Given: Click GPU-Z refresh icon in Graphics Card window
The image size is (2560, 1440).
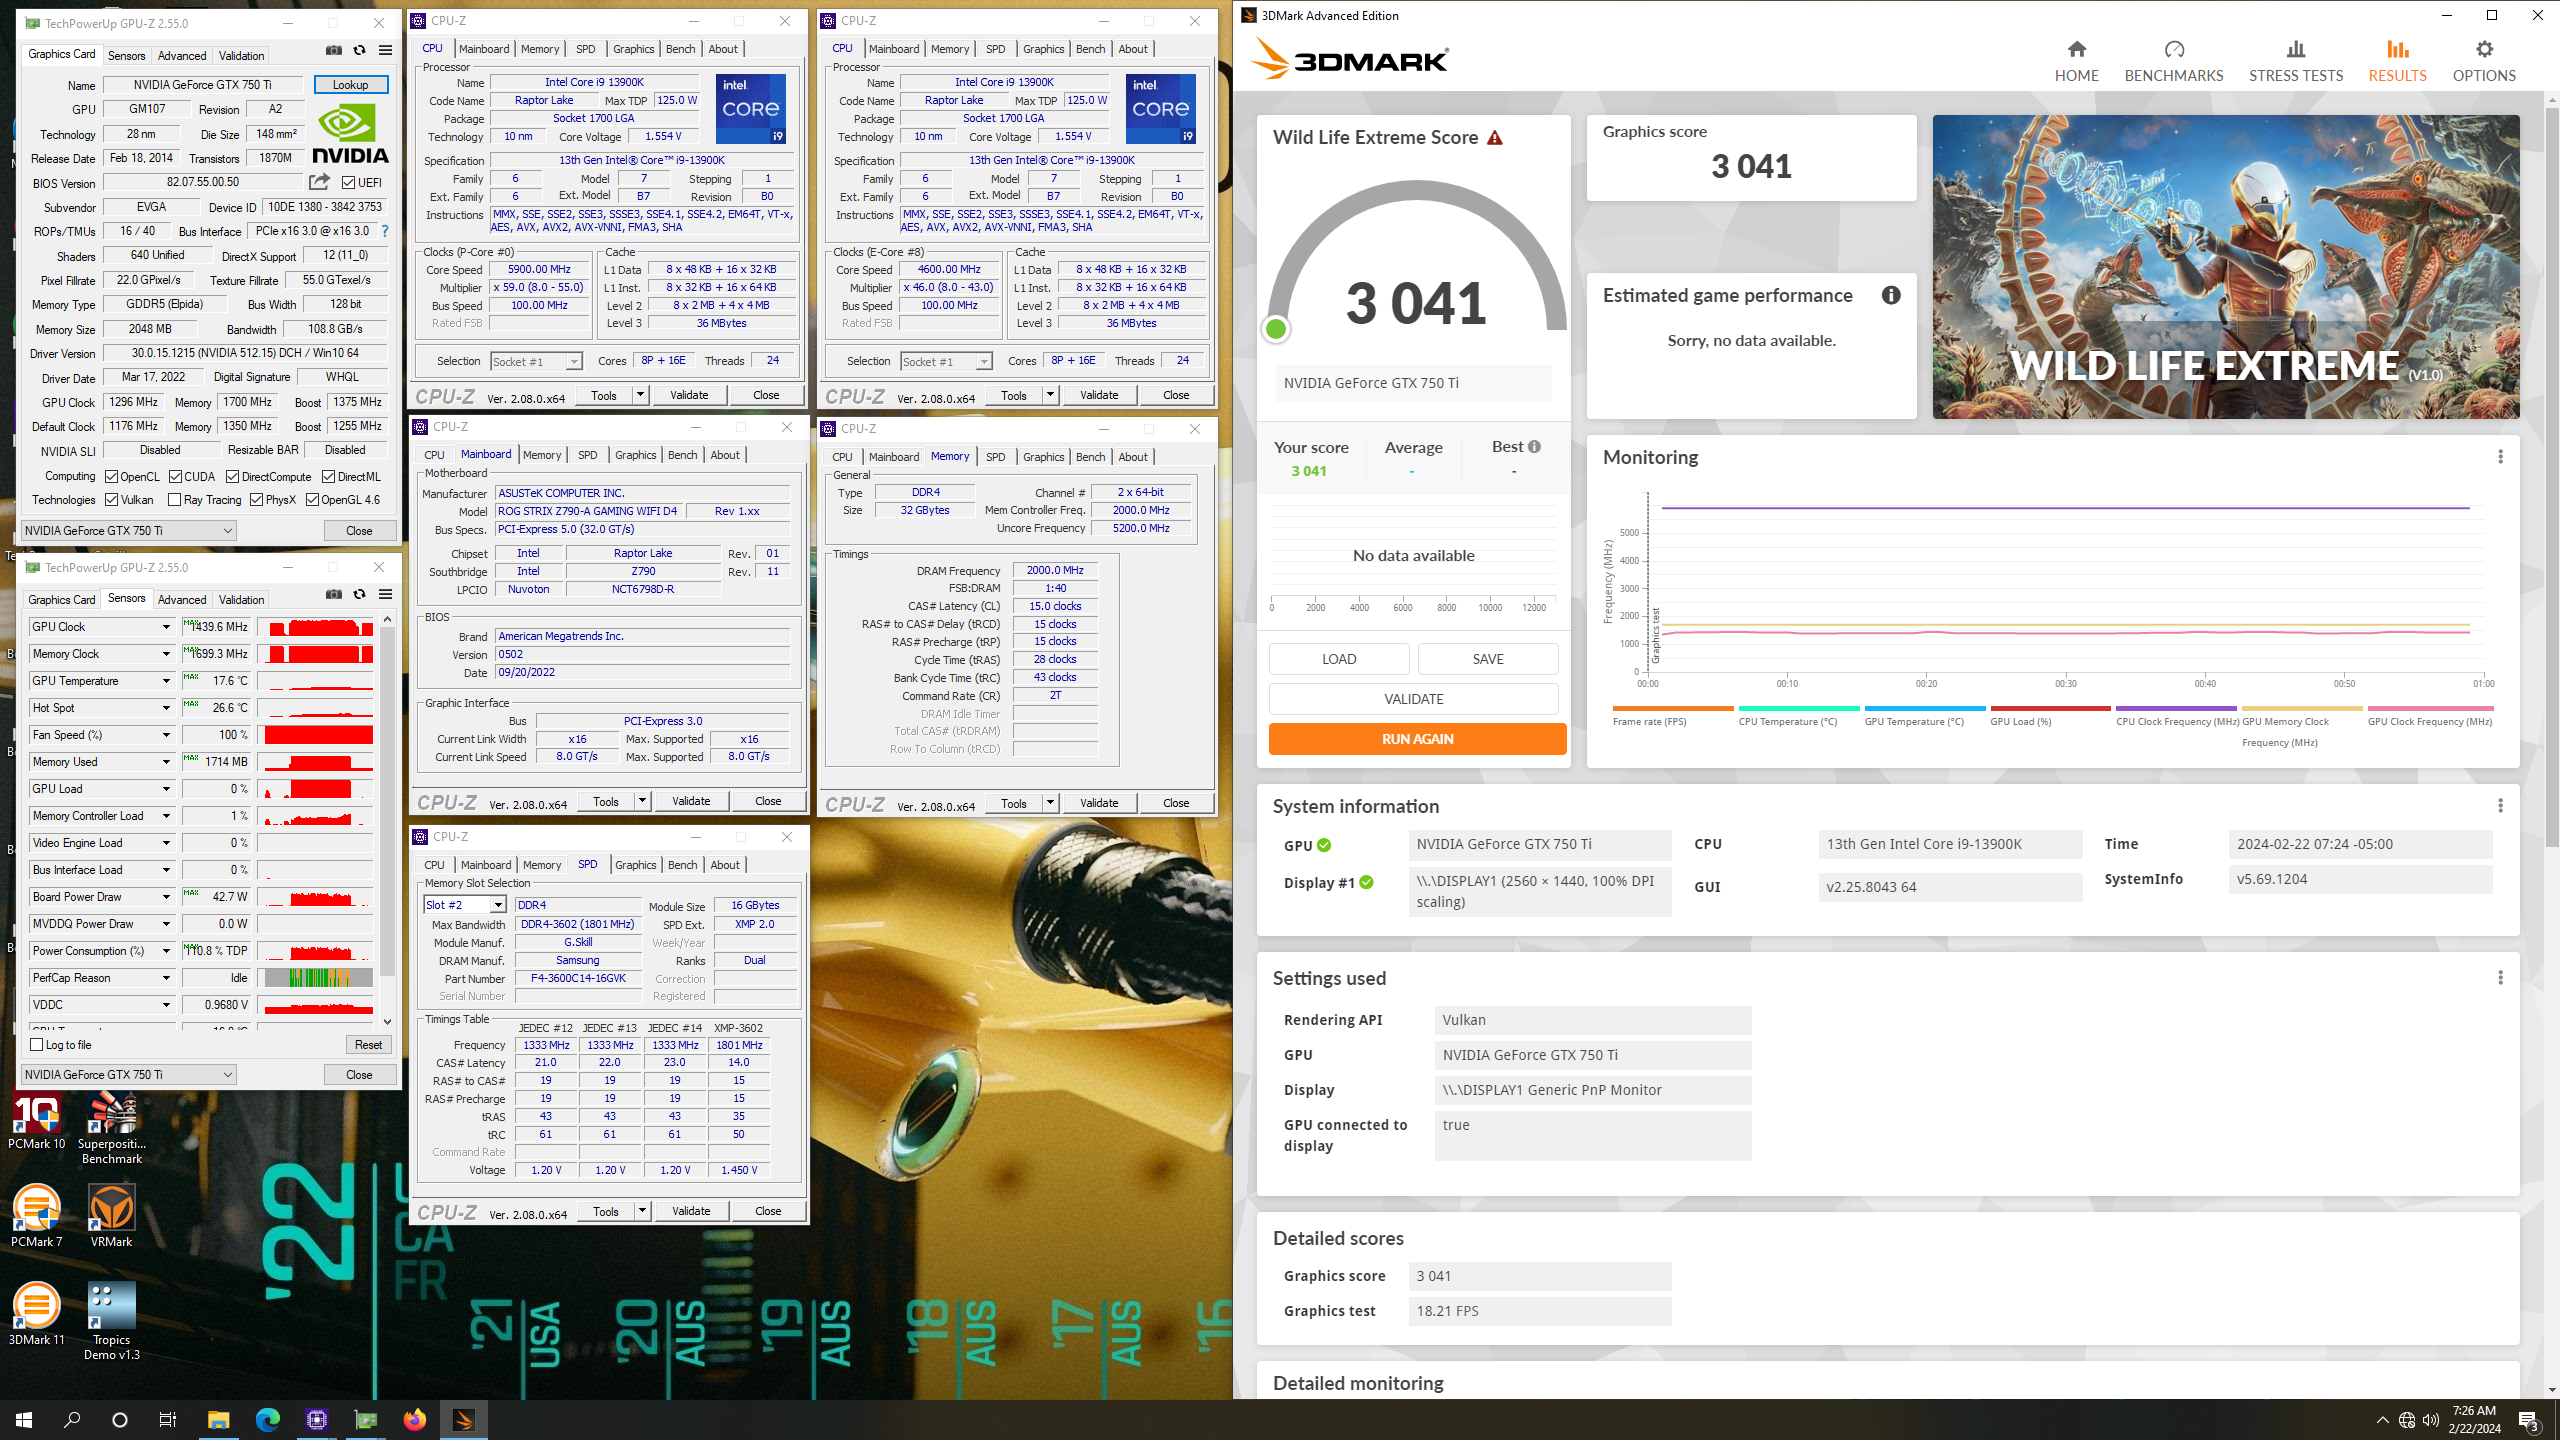Looking at the screenshot, I should click(360, 51).
